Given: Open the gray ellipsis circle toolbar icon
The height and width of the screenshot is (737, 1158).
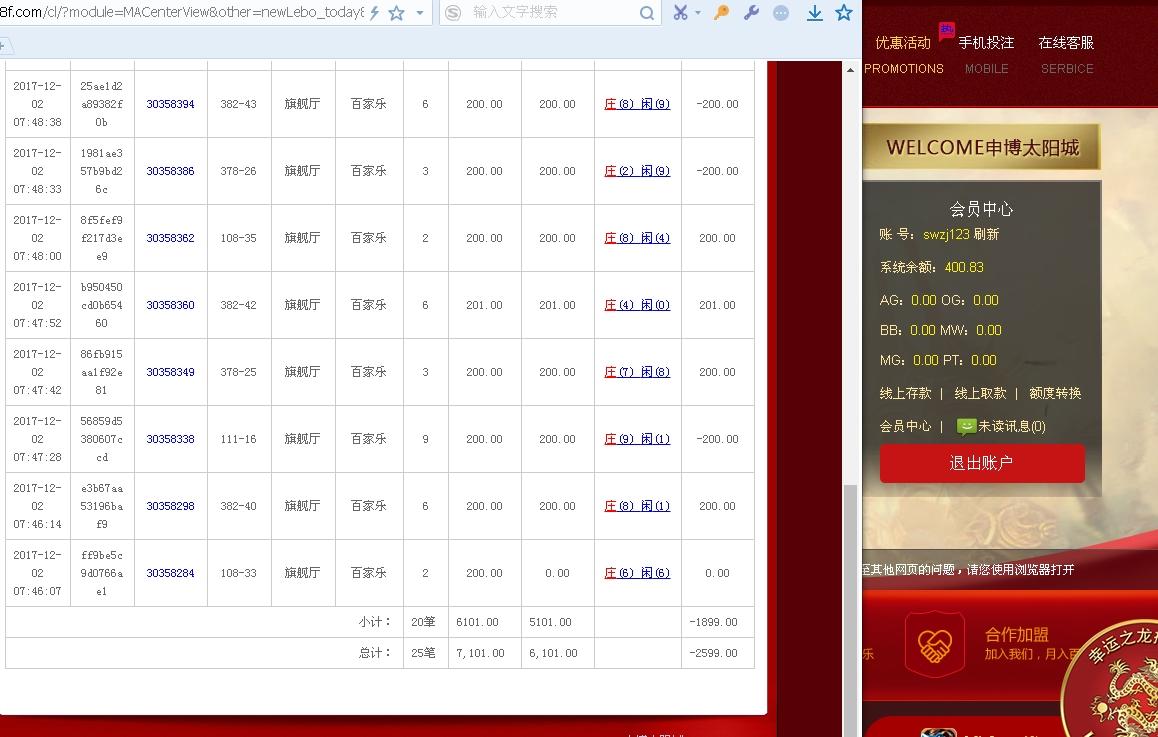Looking at the screenshot, I should click(x=781, y=13).
